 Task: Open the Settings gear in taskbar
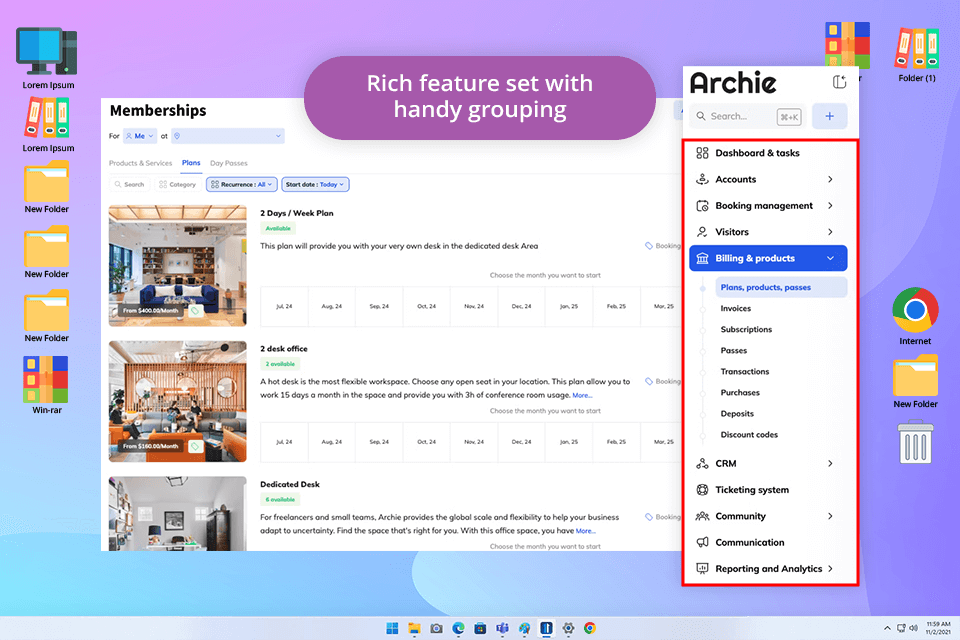coord(568,628)
